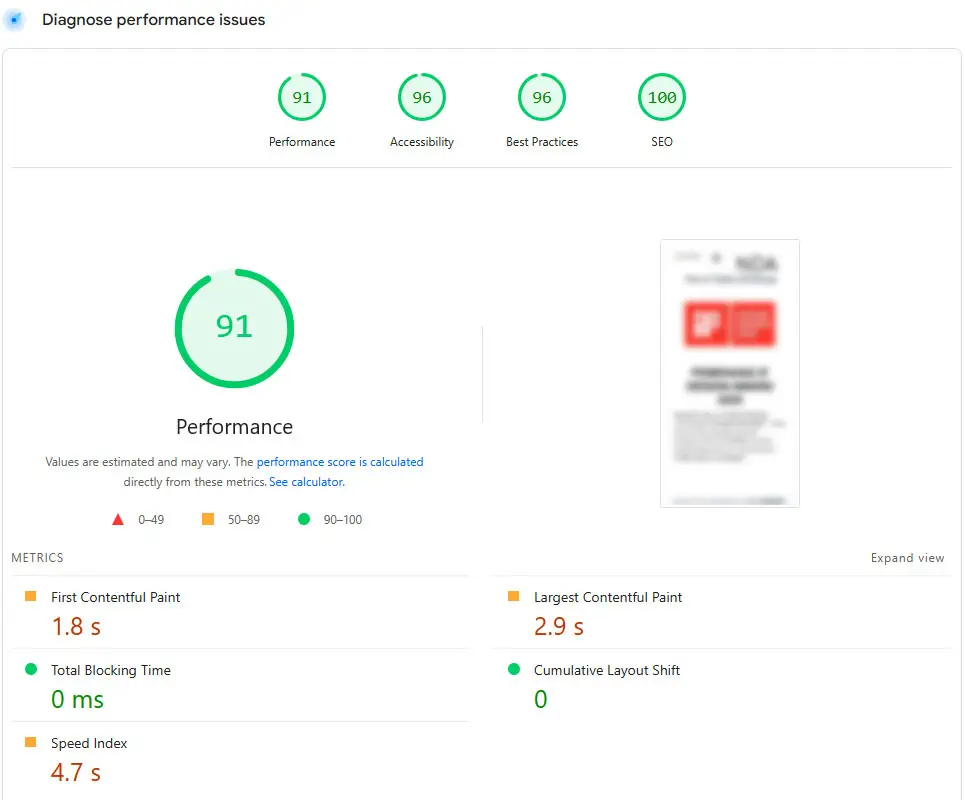Screen dimensions: 965x800
Task: Select the 50–89 orange legend marker
Action: tap(208, 518)
